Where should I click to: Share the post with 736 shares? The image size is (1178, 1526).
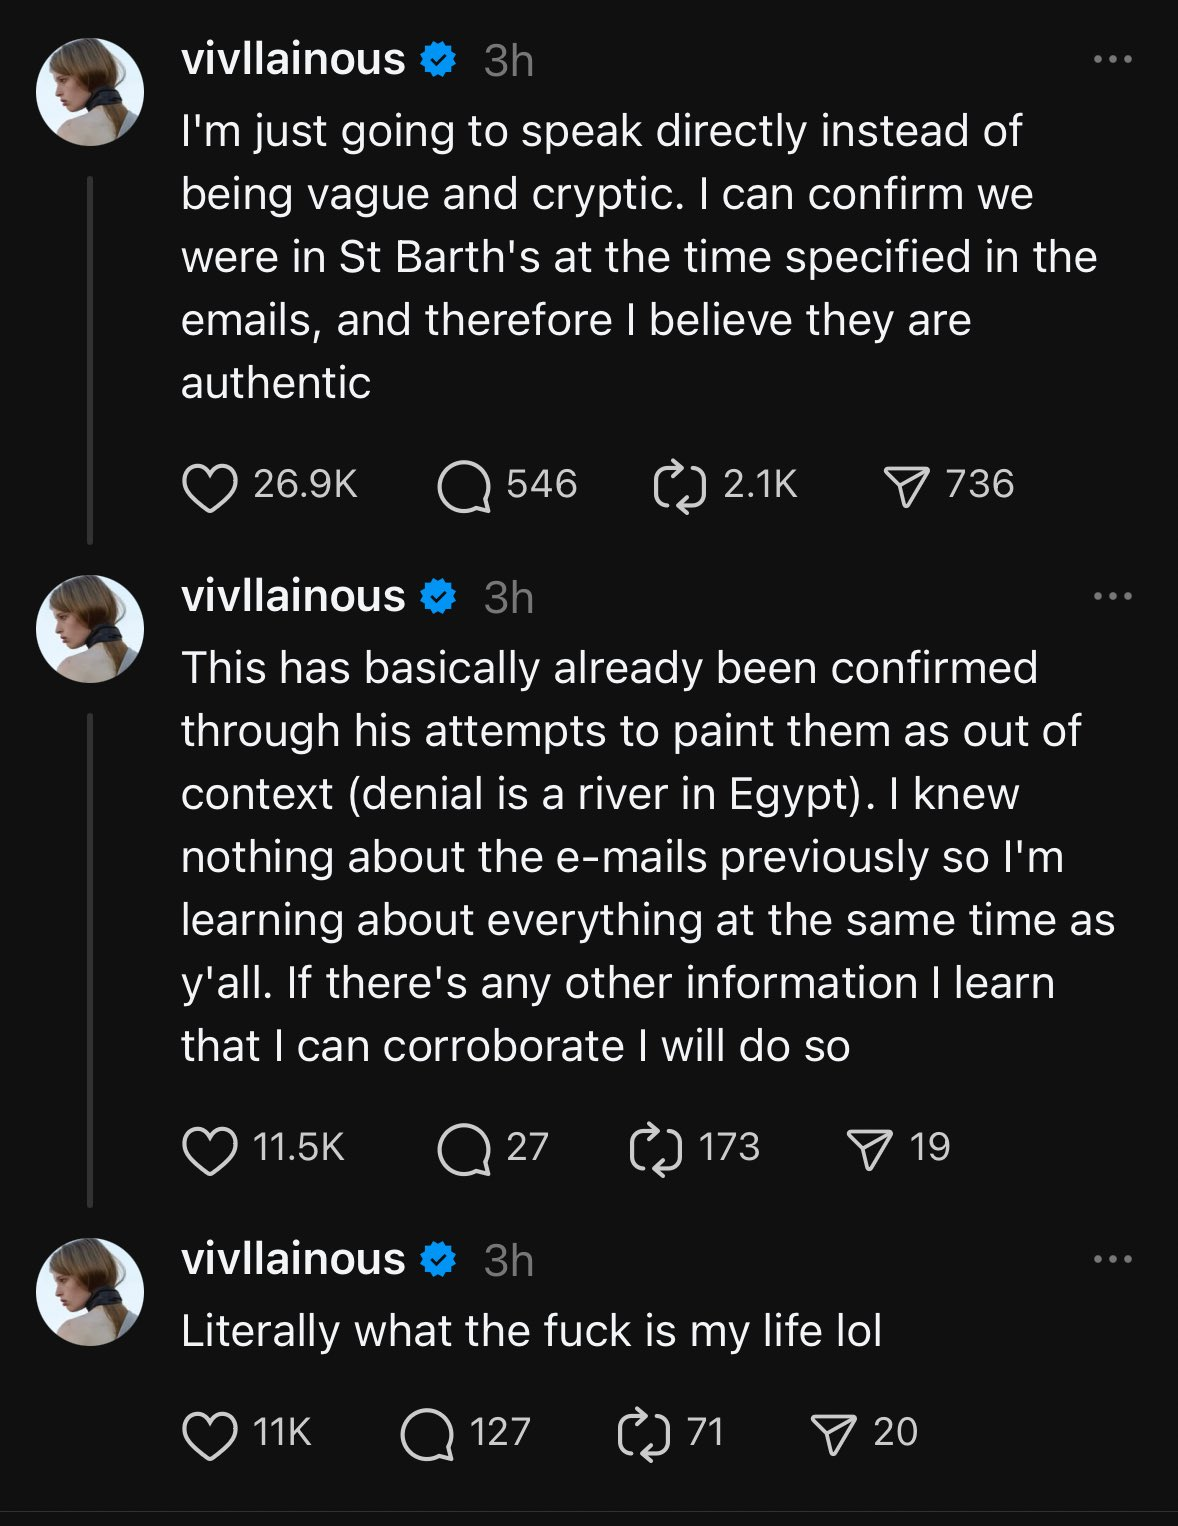coord(906,487)
